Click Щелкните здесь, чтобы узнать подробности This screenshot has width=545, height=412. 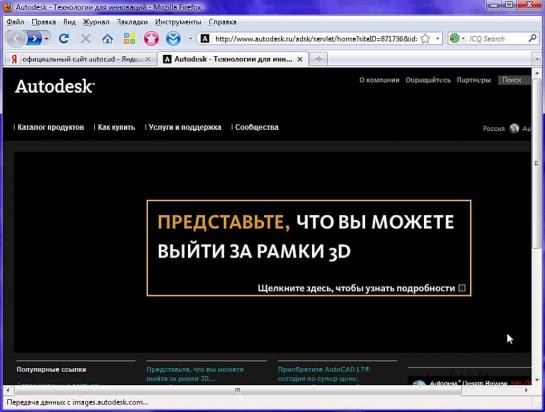[x=356, y=288]
